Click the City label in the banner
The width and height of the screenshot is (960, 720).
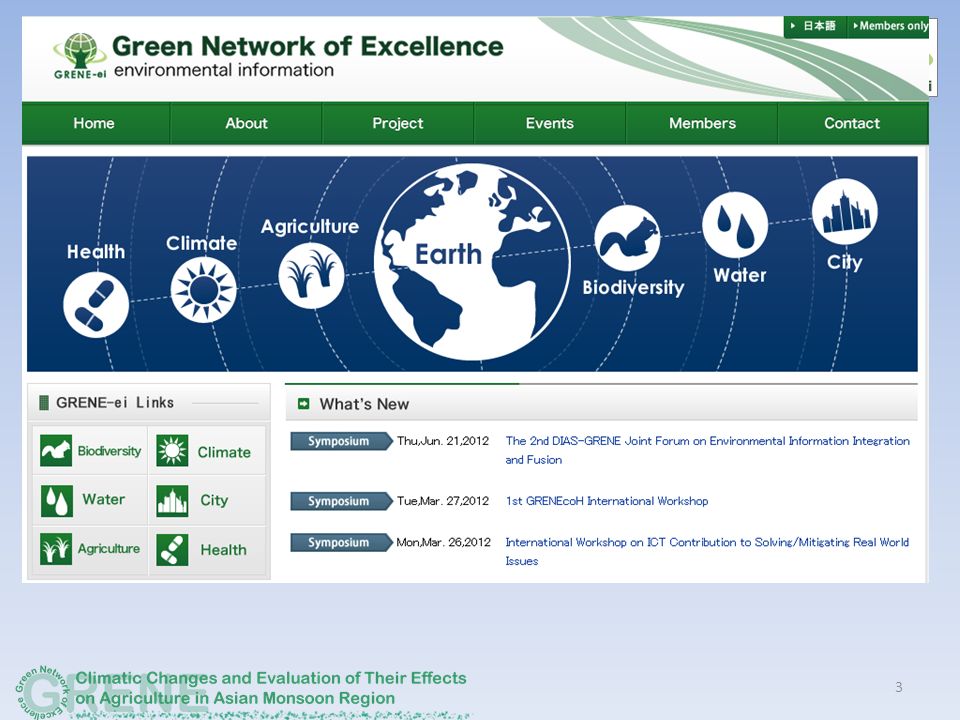[845, 262]
